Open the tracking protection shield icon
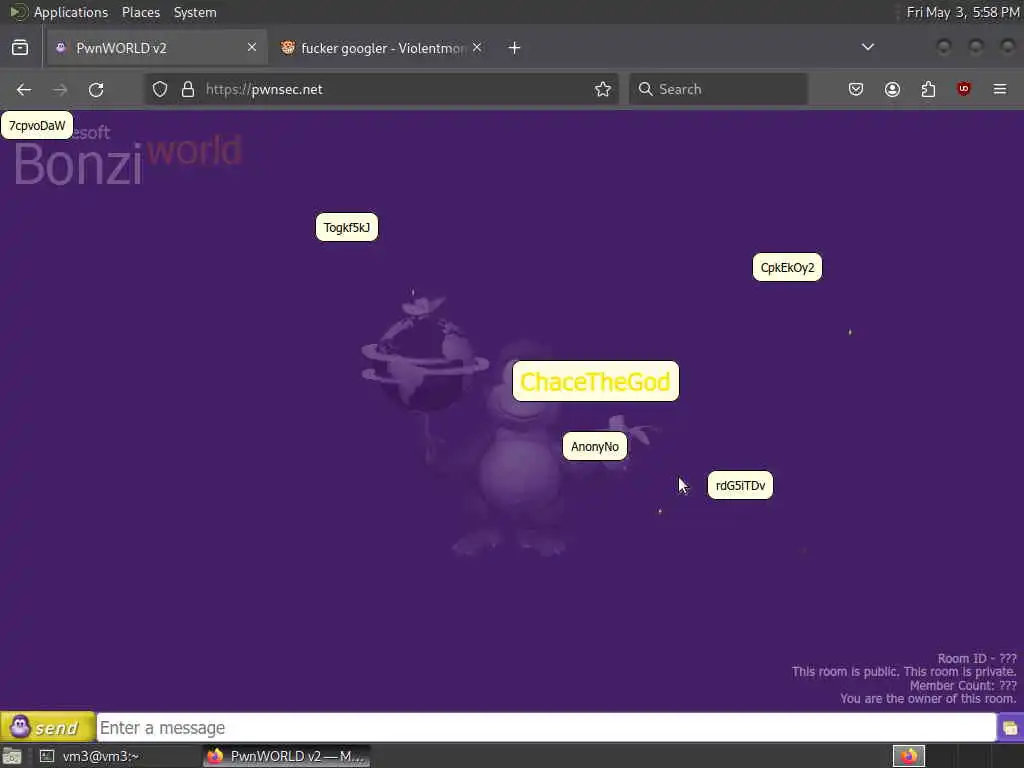 pos(160,89)
